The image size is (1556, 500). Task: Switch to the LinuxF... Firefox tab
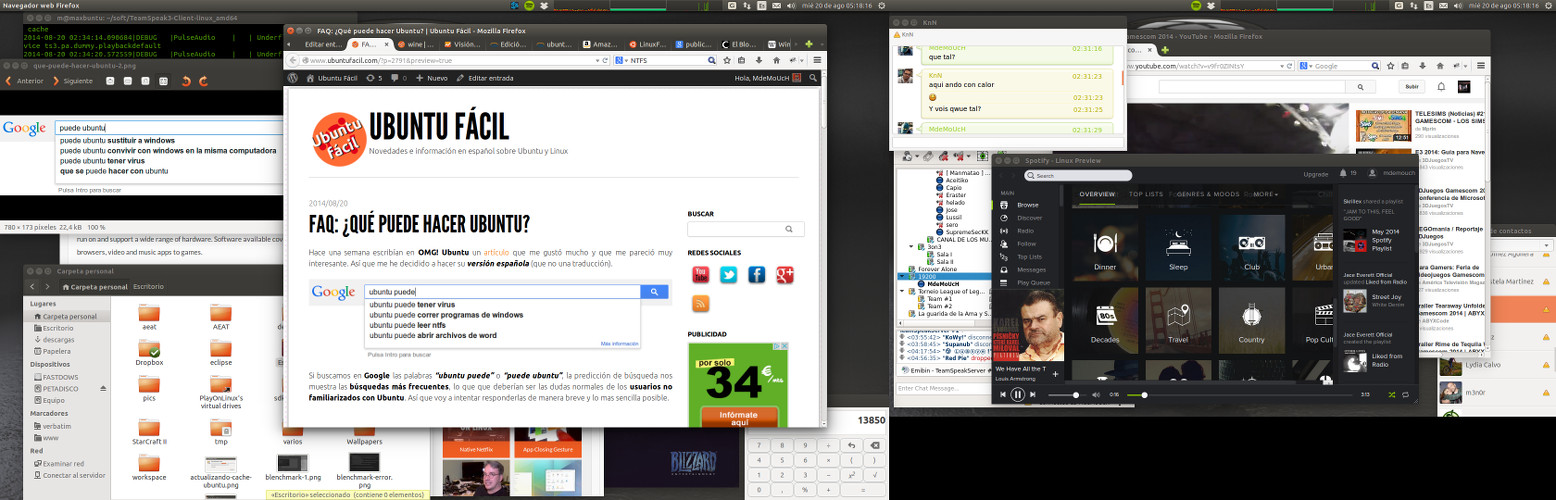tap(647, 44)
